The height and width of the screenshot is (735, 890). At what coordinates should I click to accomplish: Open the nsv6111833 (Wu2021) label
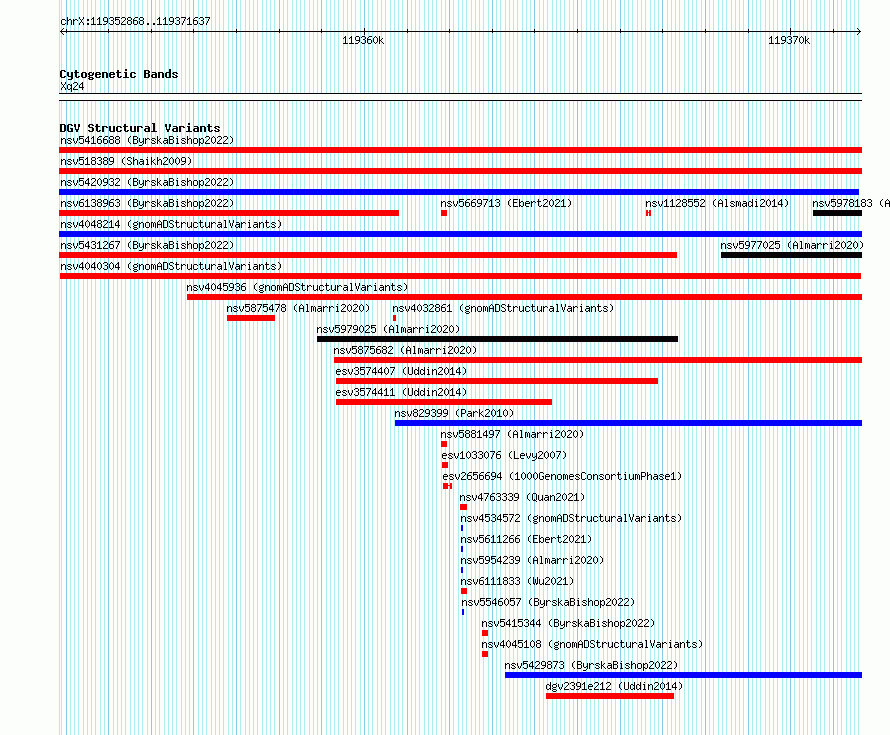[x=517, y=581]
